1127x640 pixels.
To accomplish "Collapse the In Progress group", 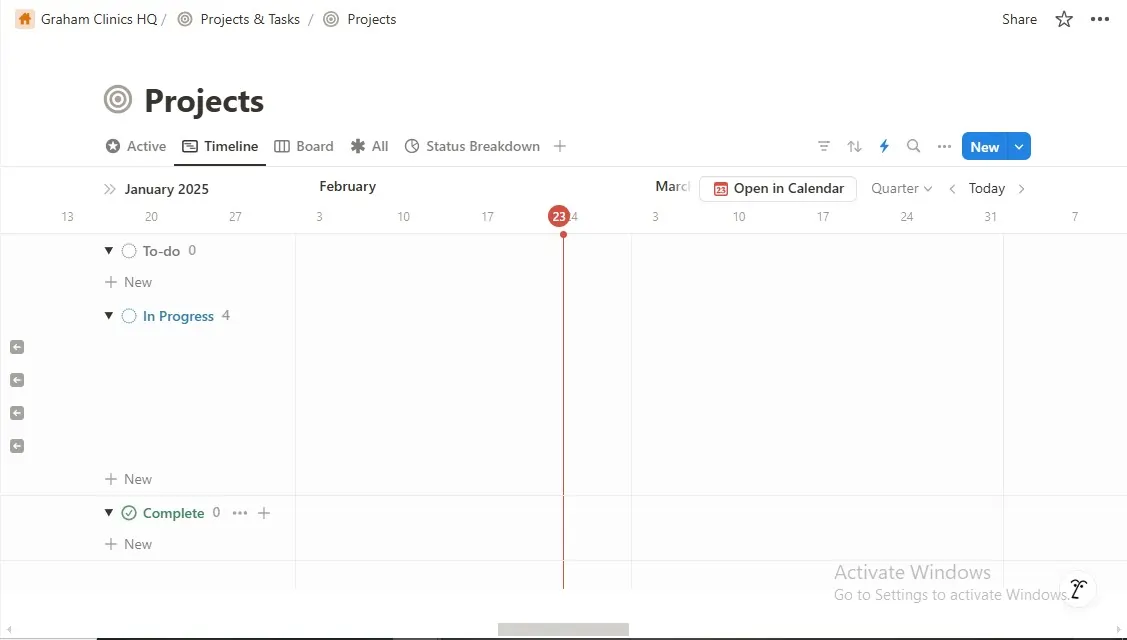I will tap(109, 316).
